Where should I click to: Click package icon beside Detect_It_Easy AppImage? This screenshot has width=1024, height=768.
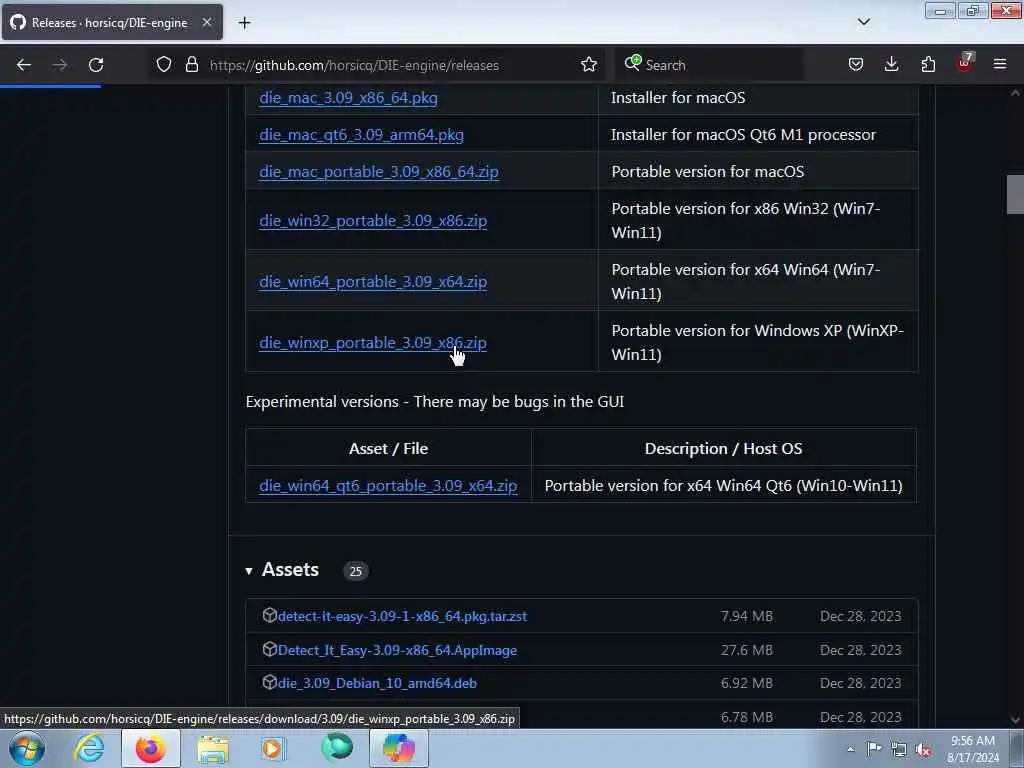pos(270,649)
